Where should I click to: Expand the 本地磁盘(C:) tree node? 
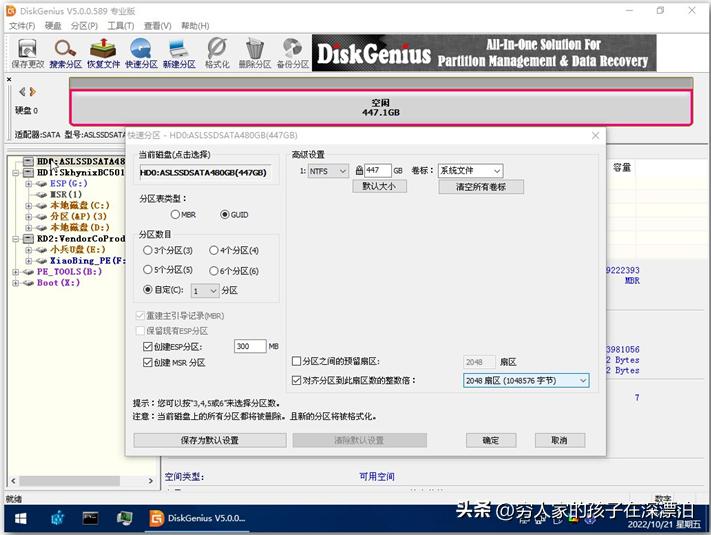click(x=29, y=206)
